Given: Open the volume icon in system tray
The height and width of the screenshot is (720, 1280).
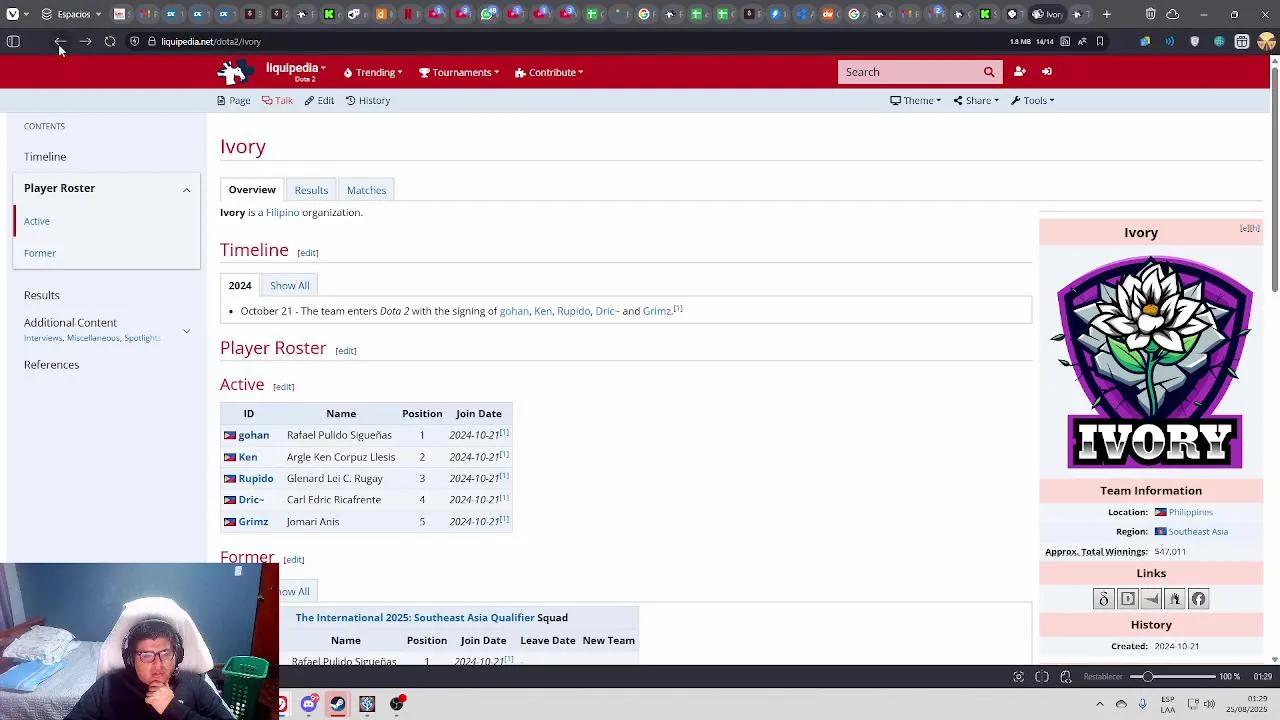Looking at the screenshot, I should pos(1209,704).
